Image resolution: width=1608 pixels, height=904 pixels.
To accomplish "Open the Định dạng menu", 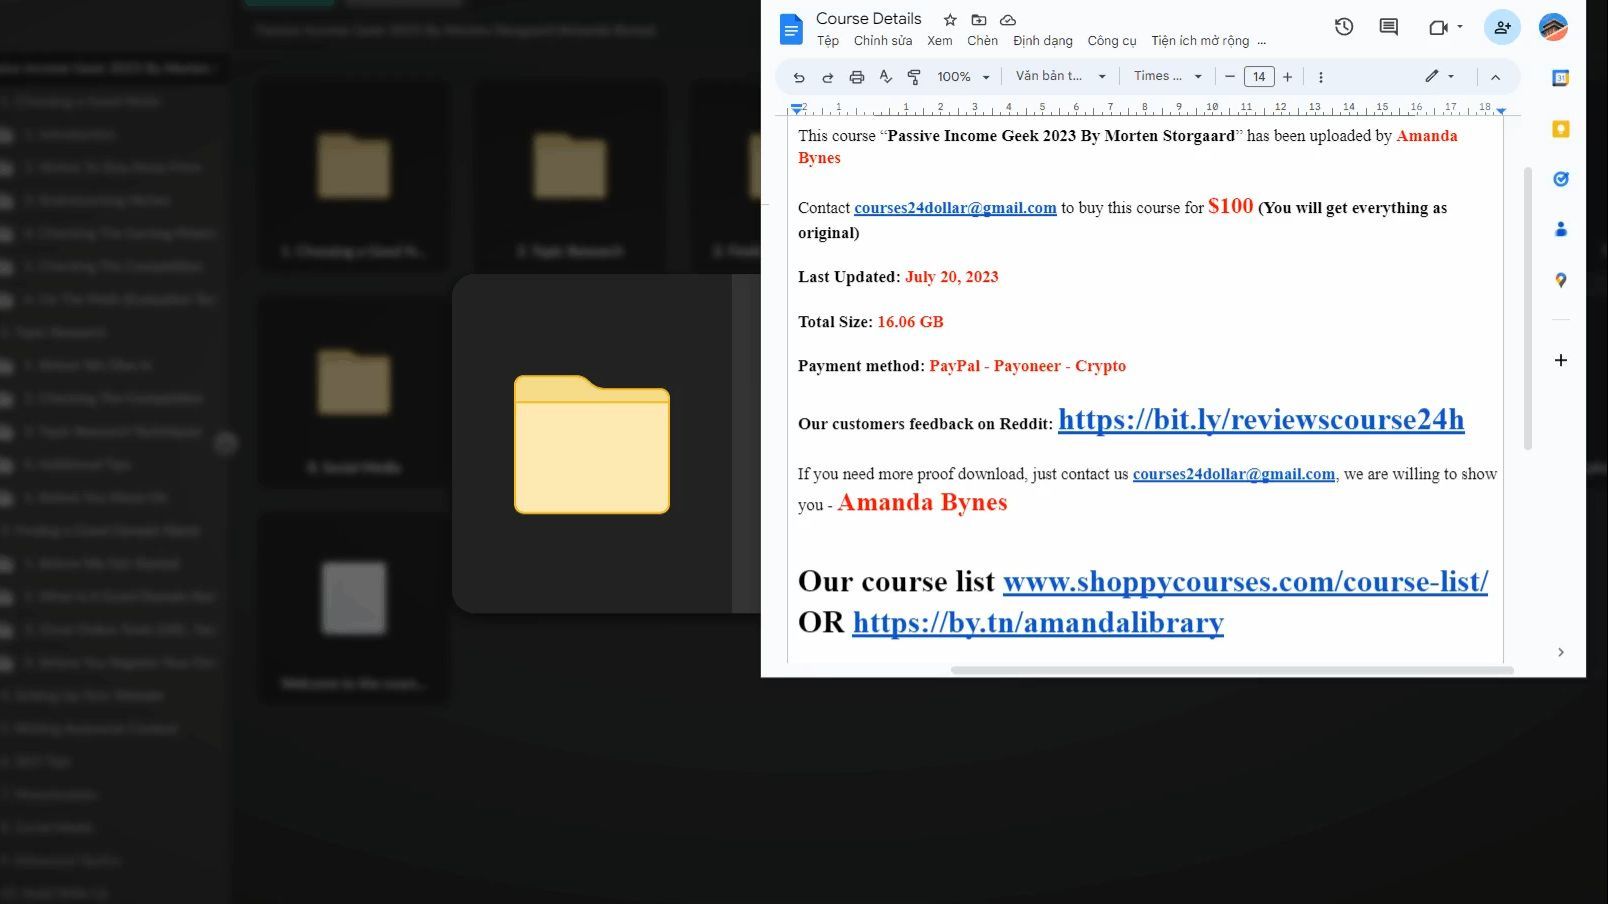I will point(1043,41).
